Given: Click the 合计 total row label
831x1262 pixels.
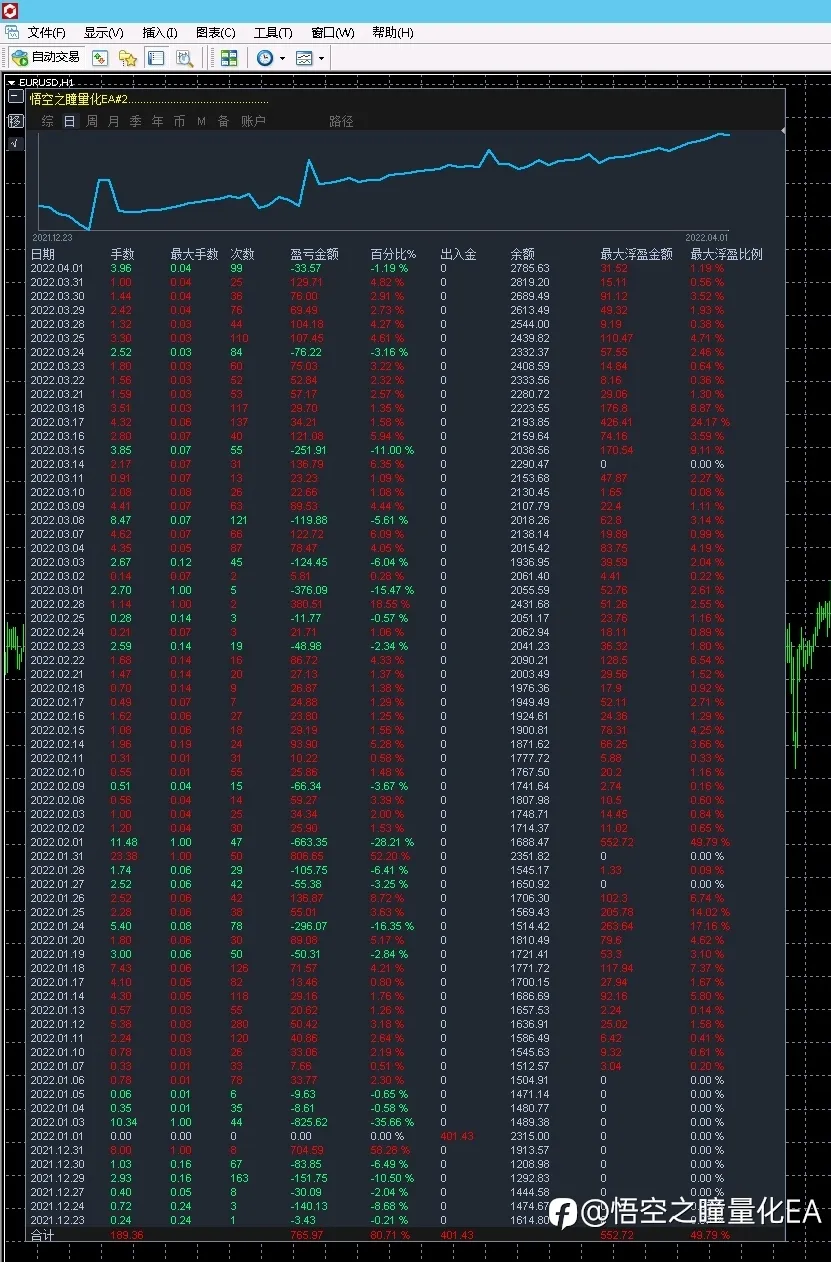Looking at the screenshot, I should pyautogui.click(x=43, y=1235).
